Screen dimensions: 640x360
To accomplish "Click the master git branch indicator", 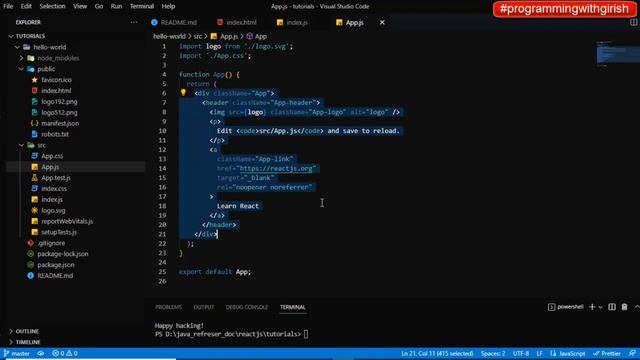I will click(17, 353).
